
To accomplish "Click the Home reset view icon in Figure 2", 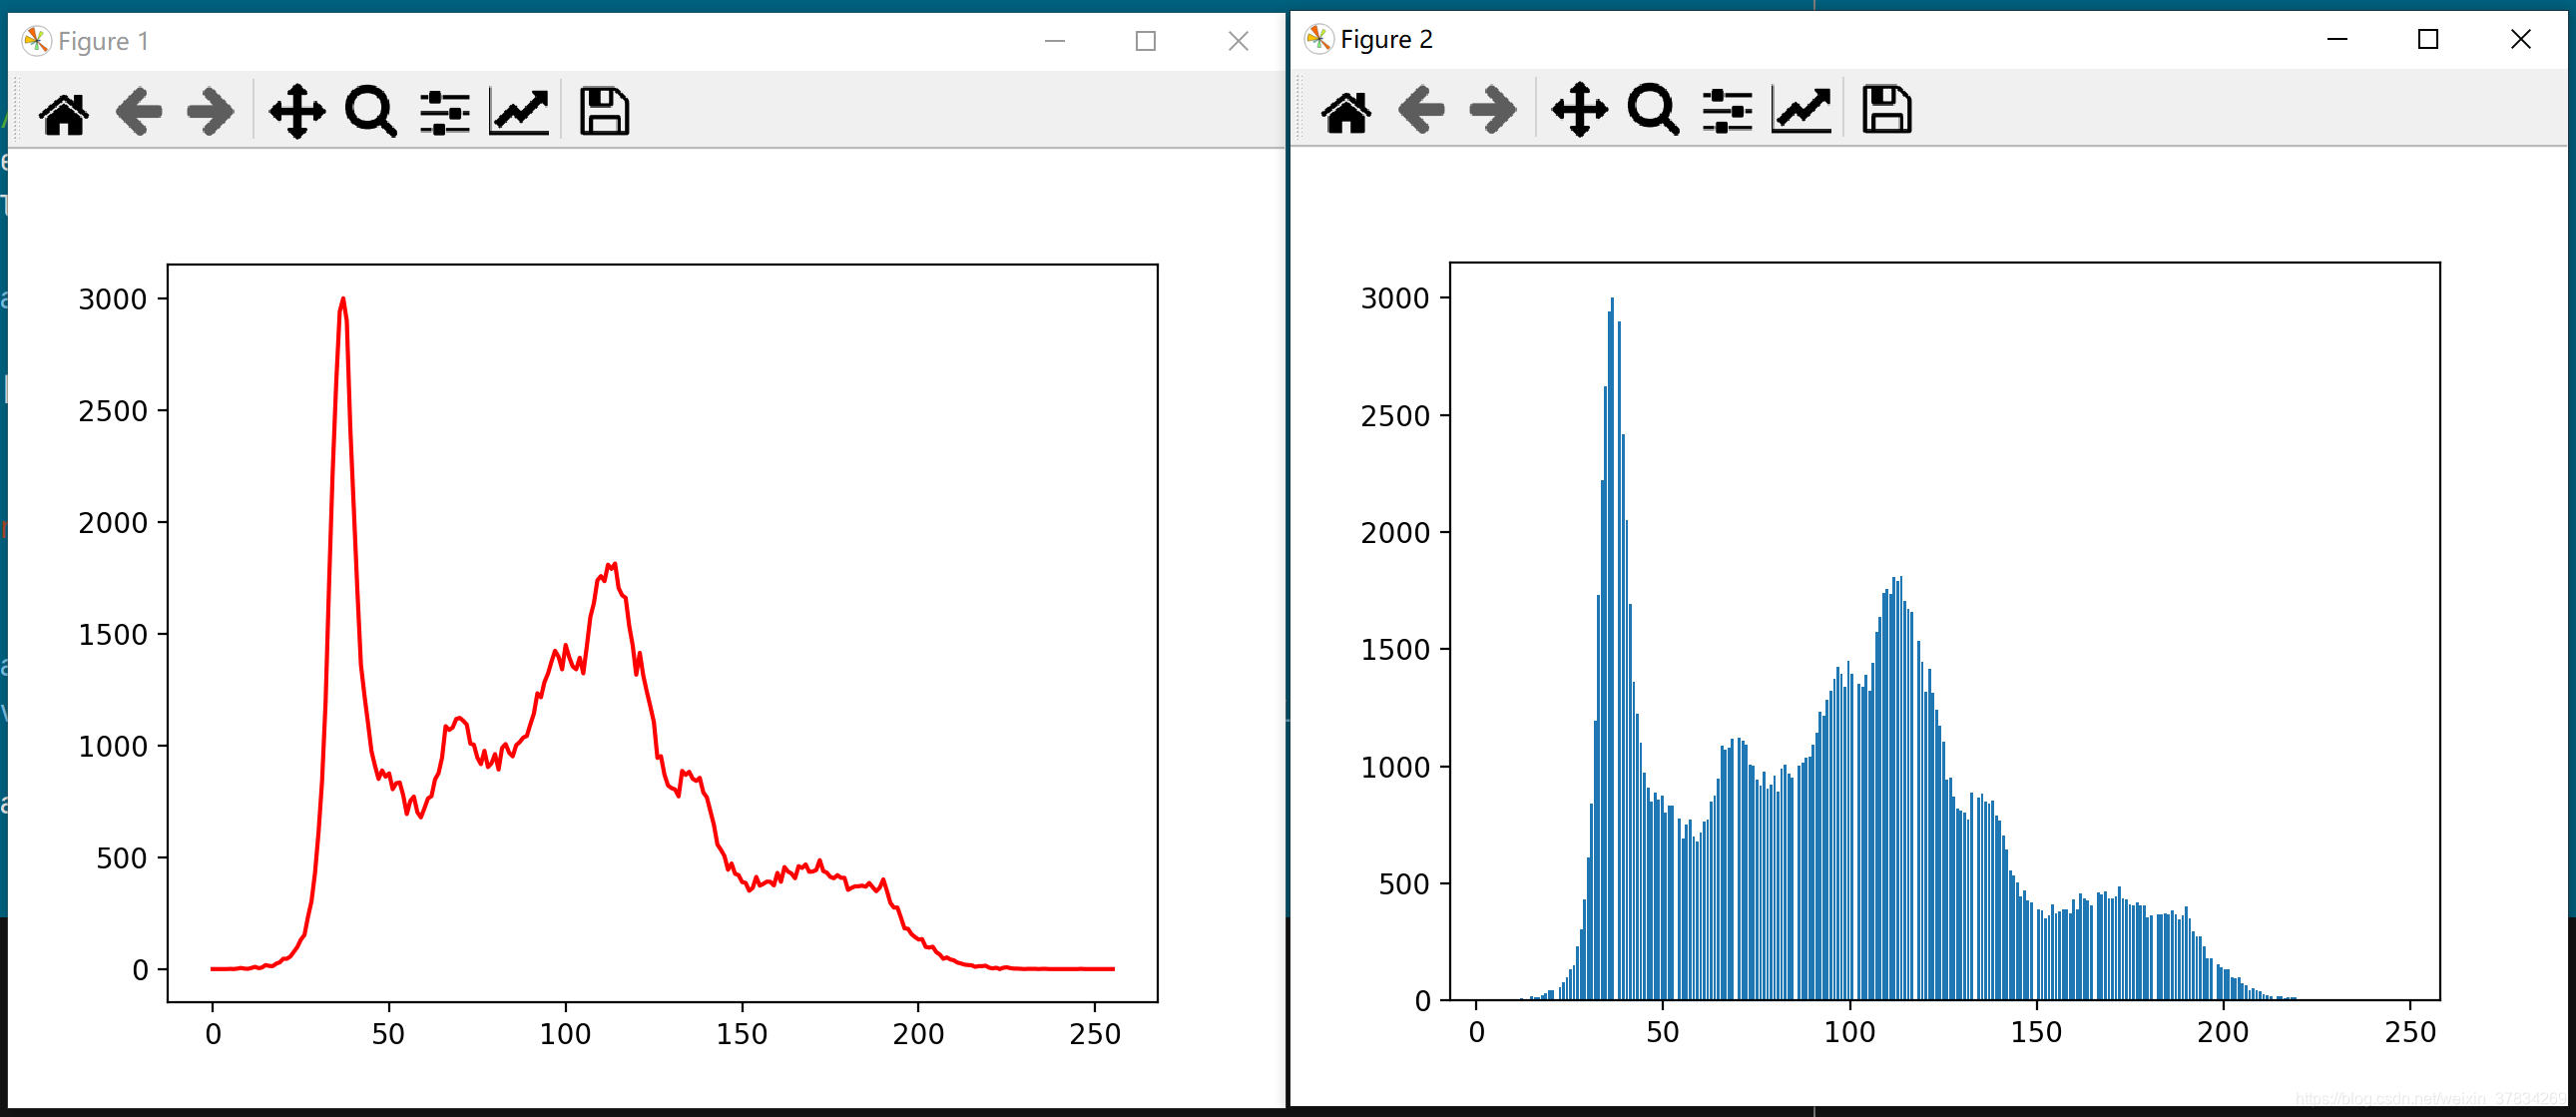I will pyautogui.click(x=1347, y=110).
